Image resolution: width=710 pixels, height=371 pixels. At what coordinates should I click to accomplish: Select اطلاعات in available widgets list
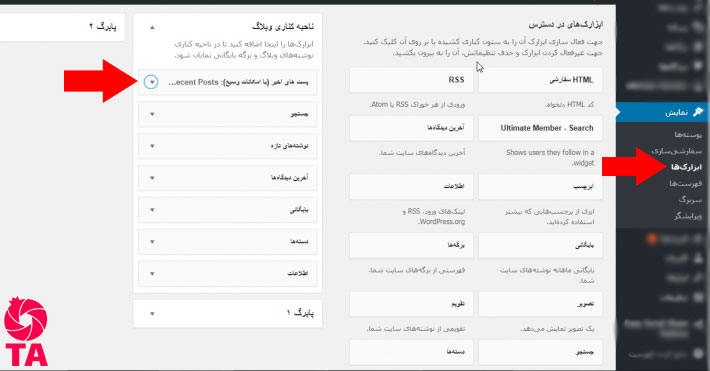(411, 187)
